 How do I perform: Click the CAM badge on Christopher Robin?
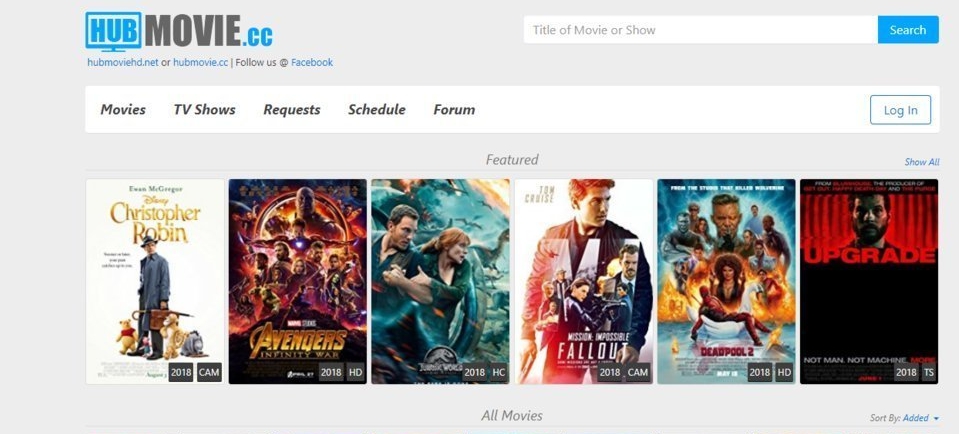pos(209,372)
